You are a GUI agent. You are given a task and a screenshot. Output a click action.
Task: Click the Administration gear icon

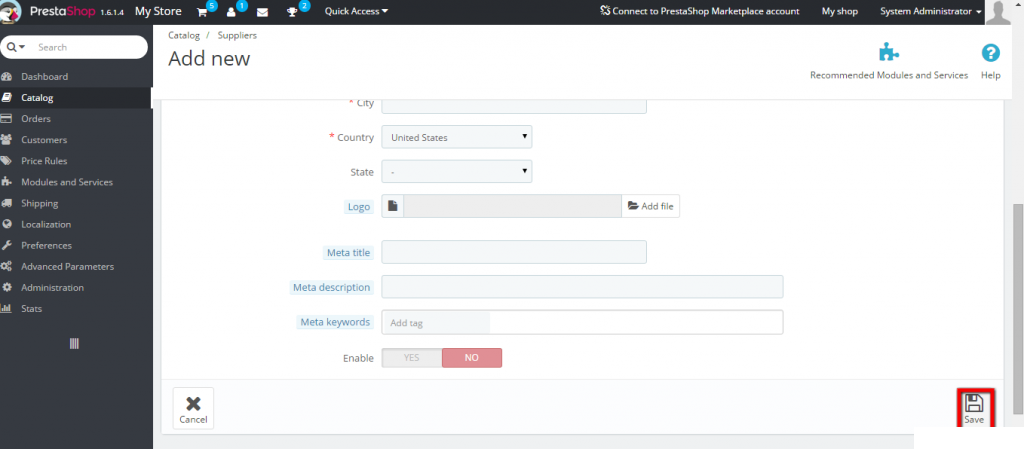(x=7, y=287)
